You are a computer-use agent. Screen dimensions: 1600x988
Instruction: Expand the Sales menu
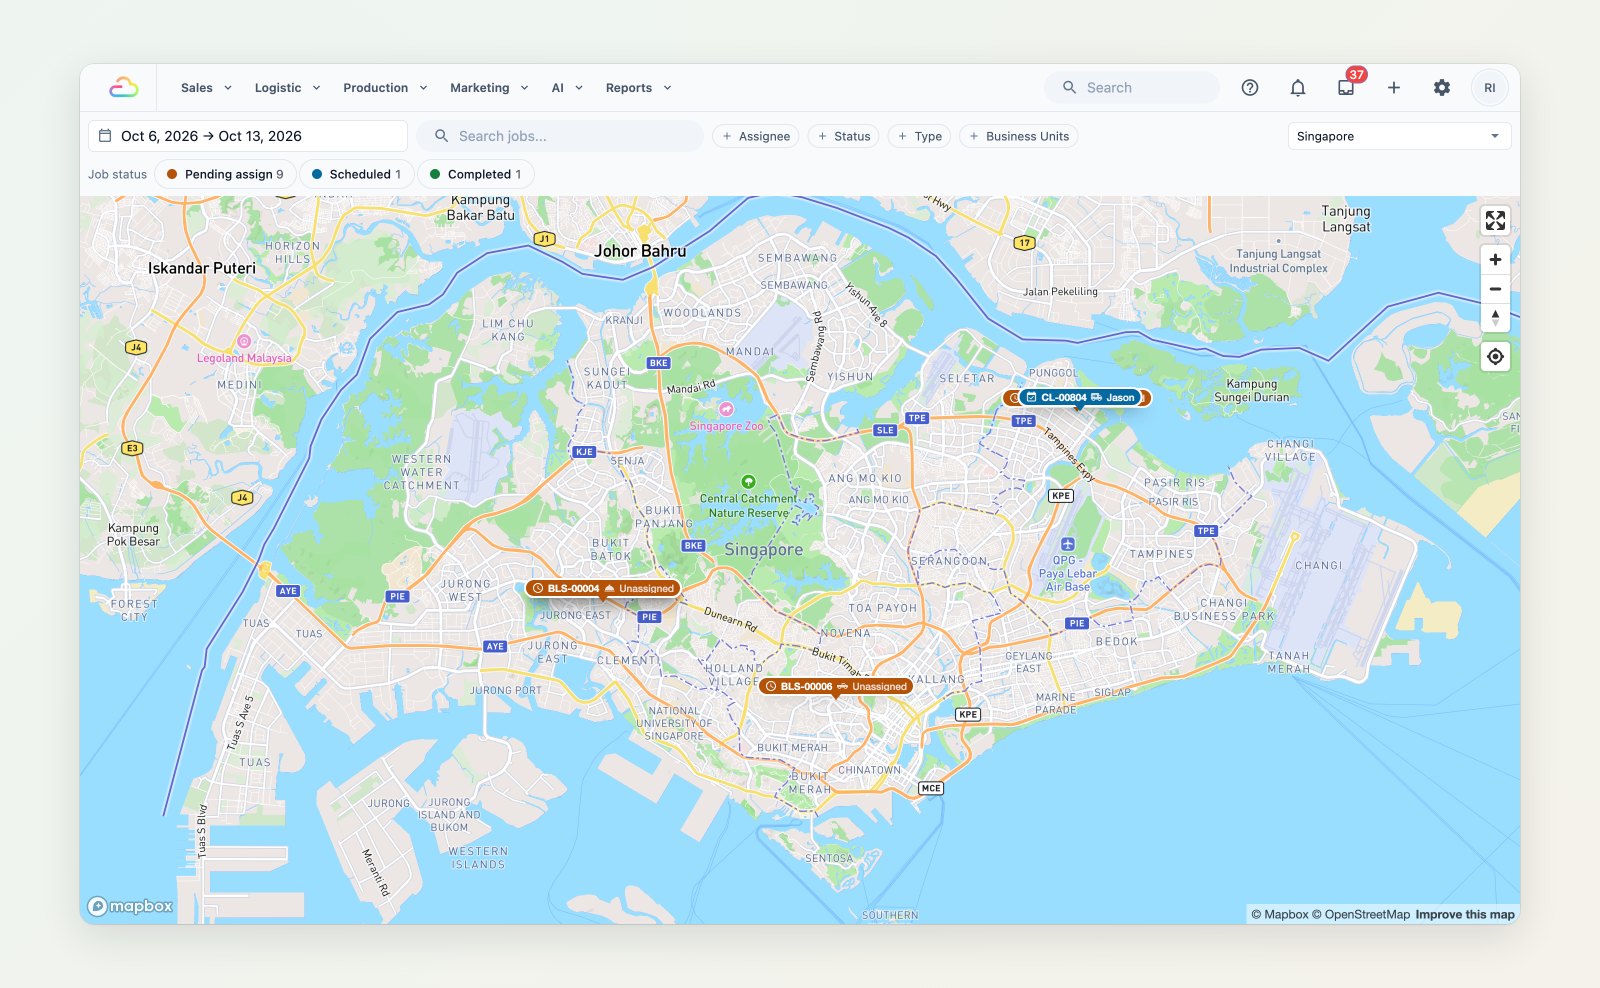coord(206,88)
